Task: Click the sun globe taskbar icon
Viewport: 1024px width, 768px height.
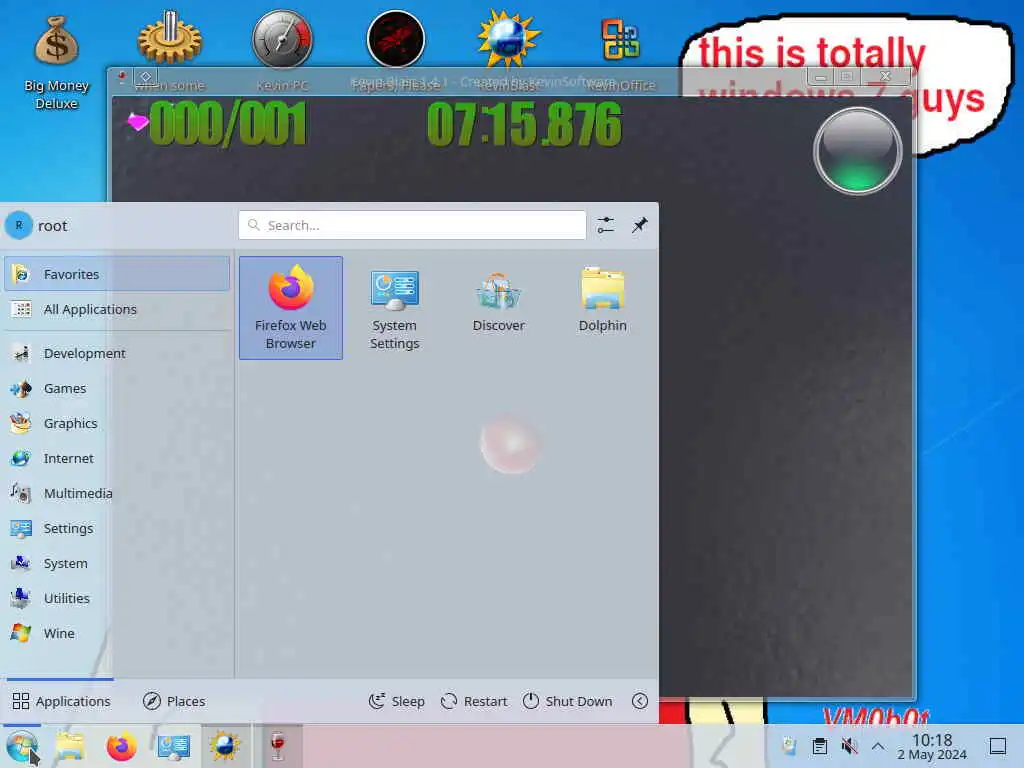Action: point(225,746)
